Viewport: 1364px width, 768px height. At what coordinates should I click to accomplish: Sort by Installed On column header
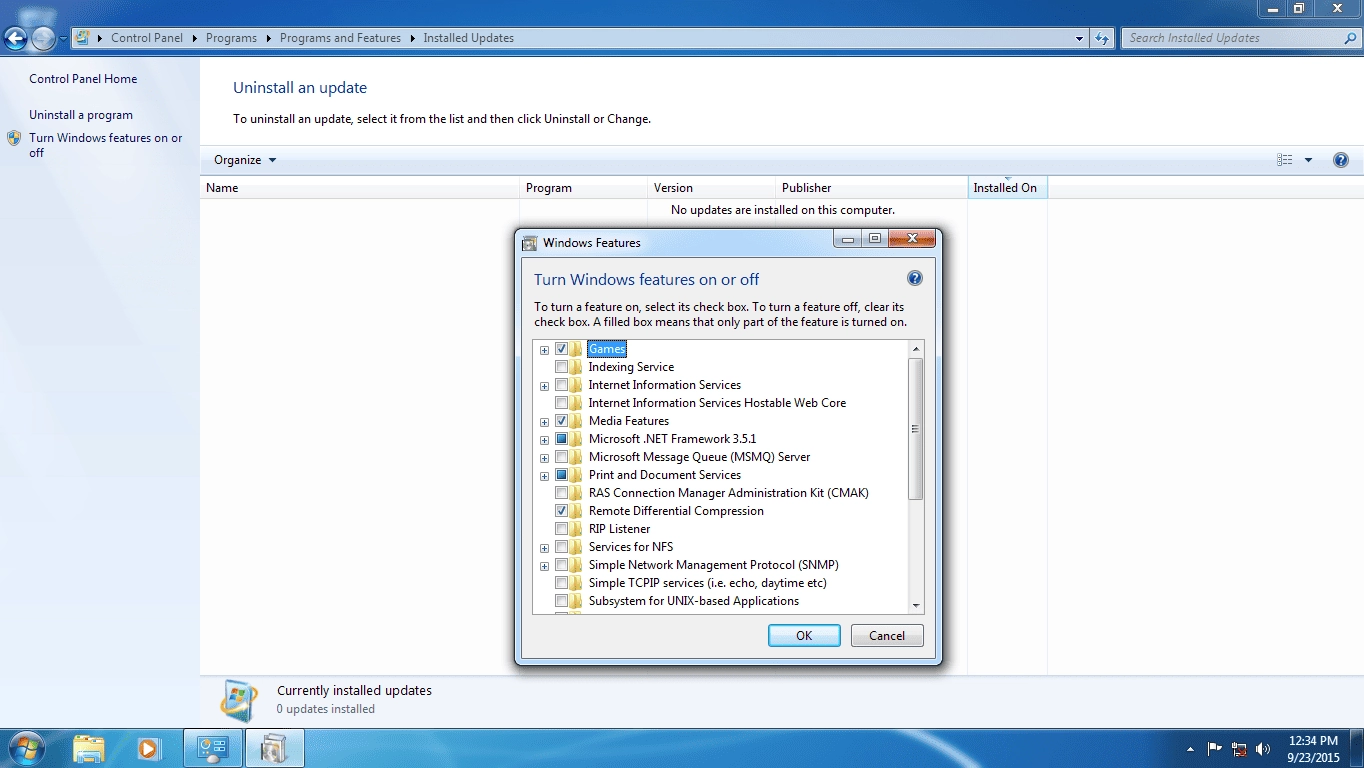click(x=1007, y=187)
